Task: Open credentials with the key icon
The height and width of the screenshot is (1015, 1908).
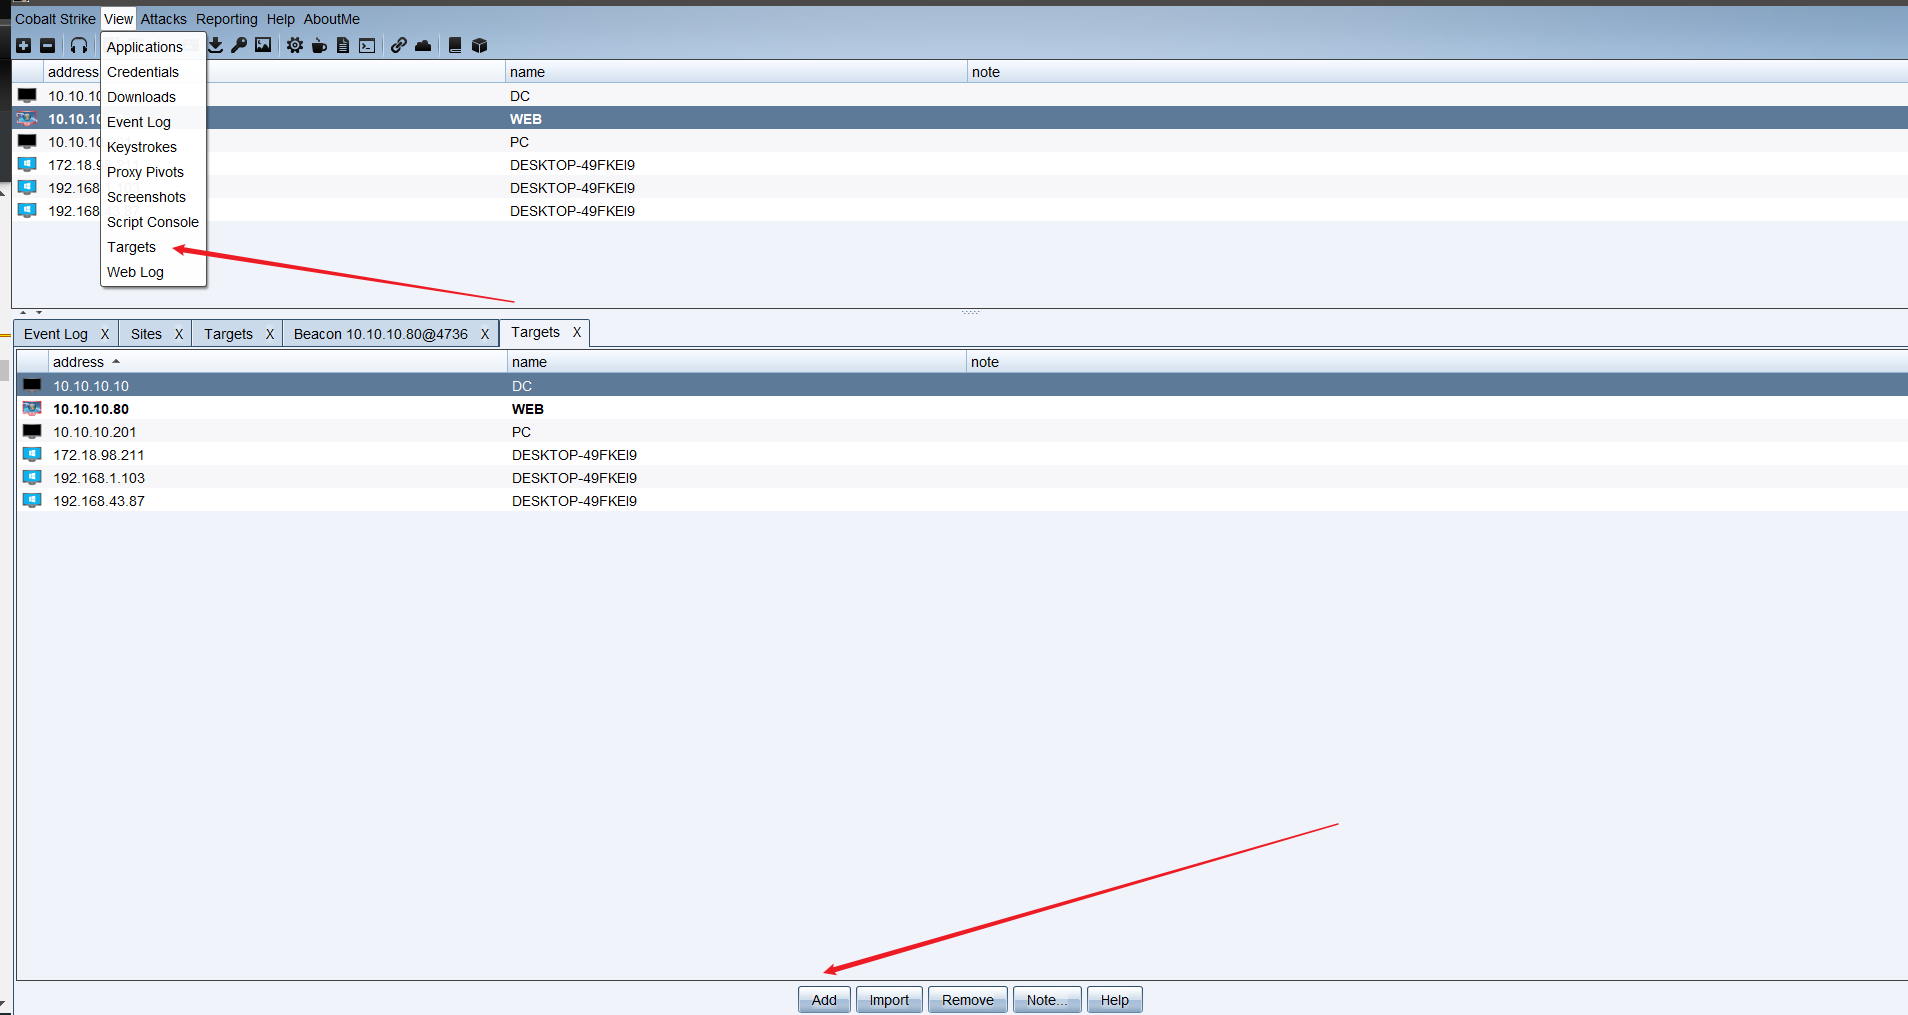Action: click(x=239, y=46)
